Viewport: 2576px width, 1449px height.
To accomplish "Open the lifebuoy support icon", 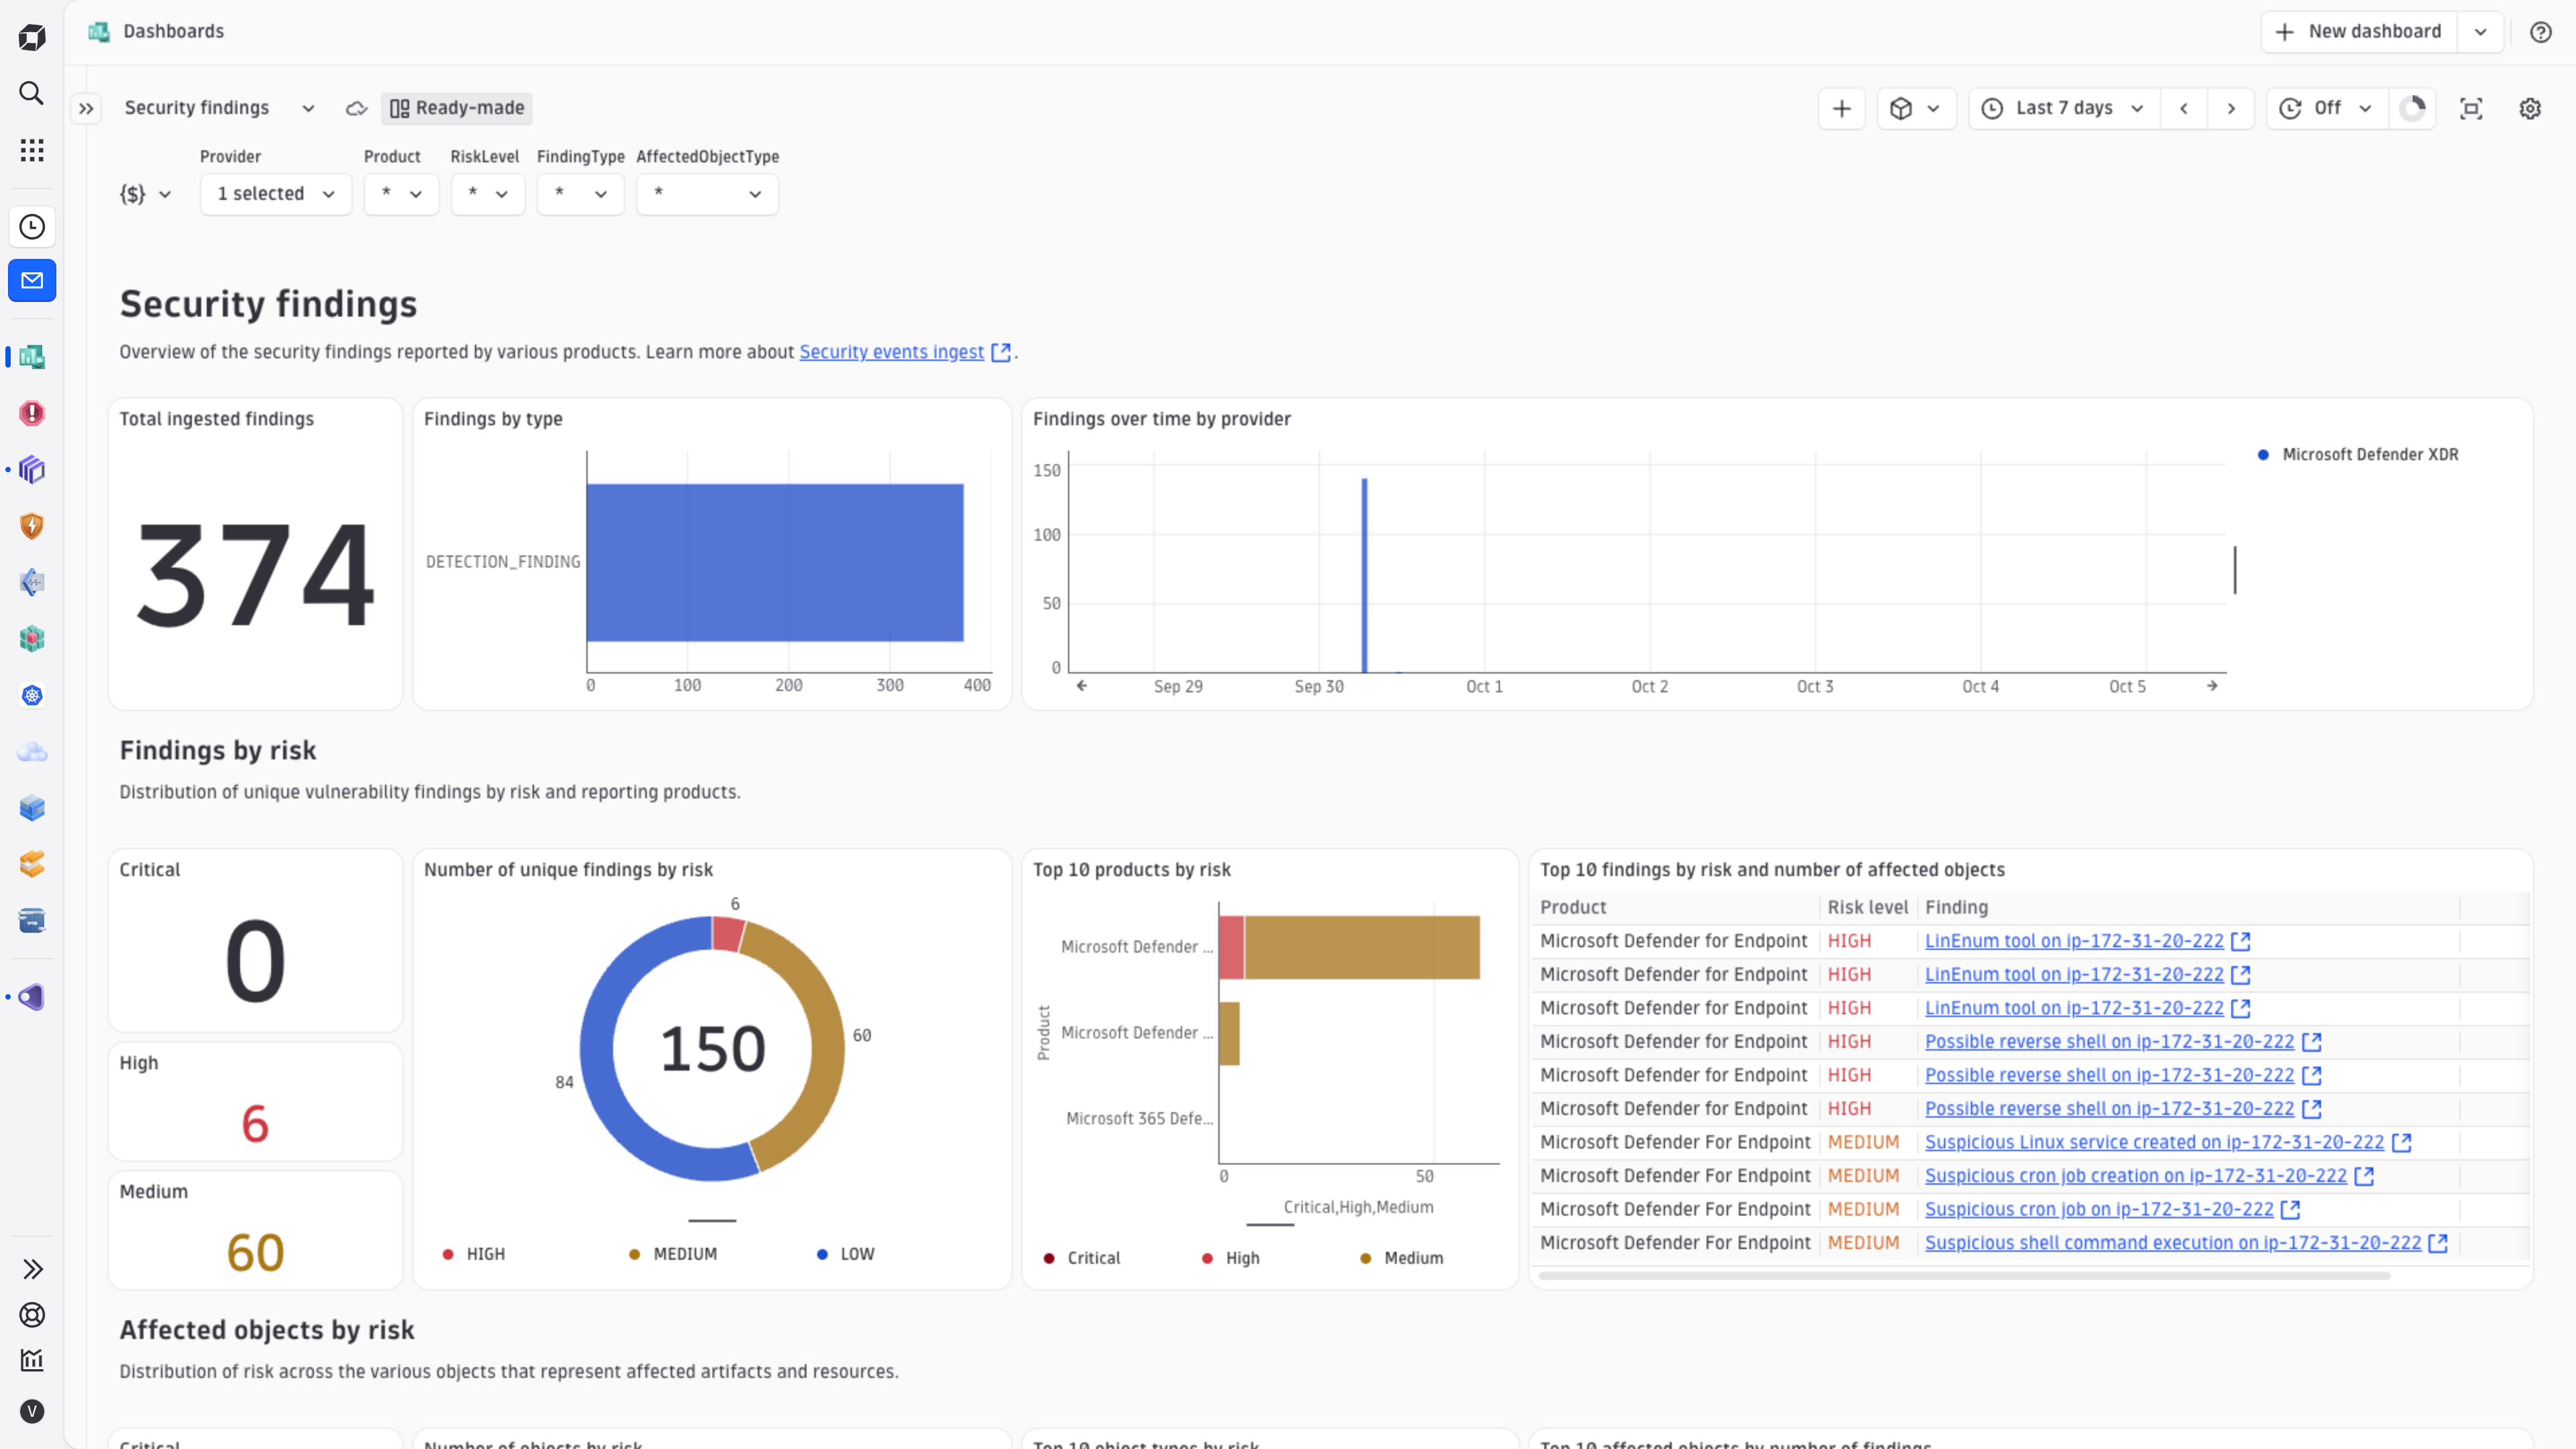I will [32, 1315].
